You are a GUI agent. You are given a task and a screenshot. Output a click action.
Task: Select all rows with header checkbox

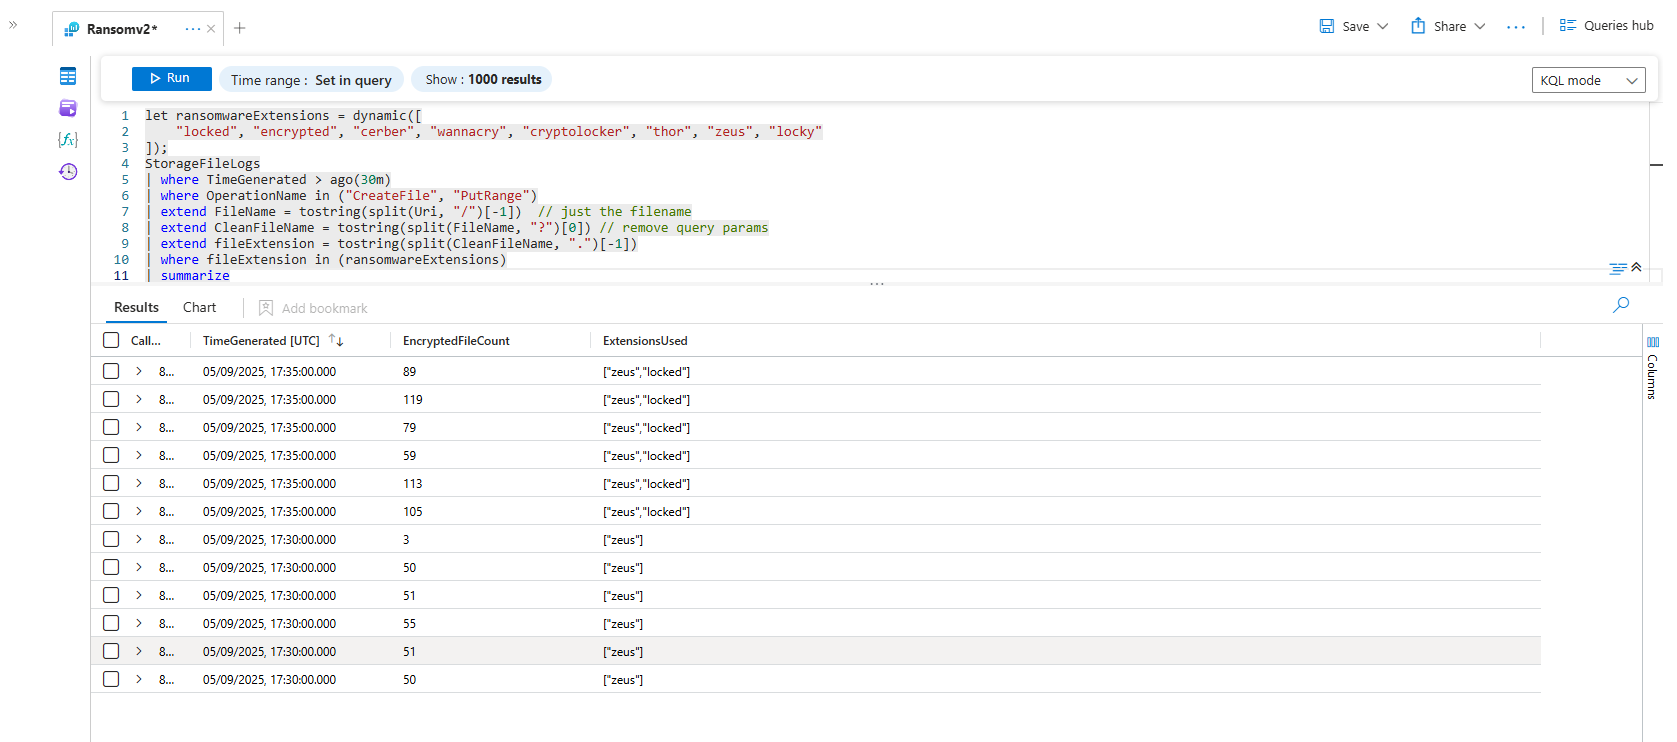pos(111,341)
